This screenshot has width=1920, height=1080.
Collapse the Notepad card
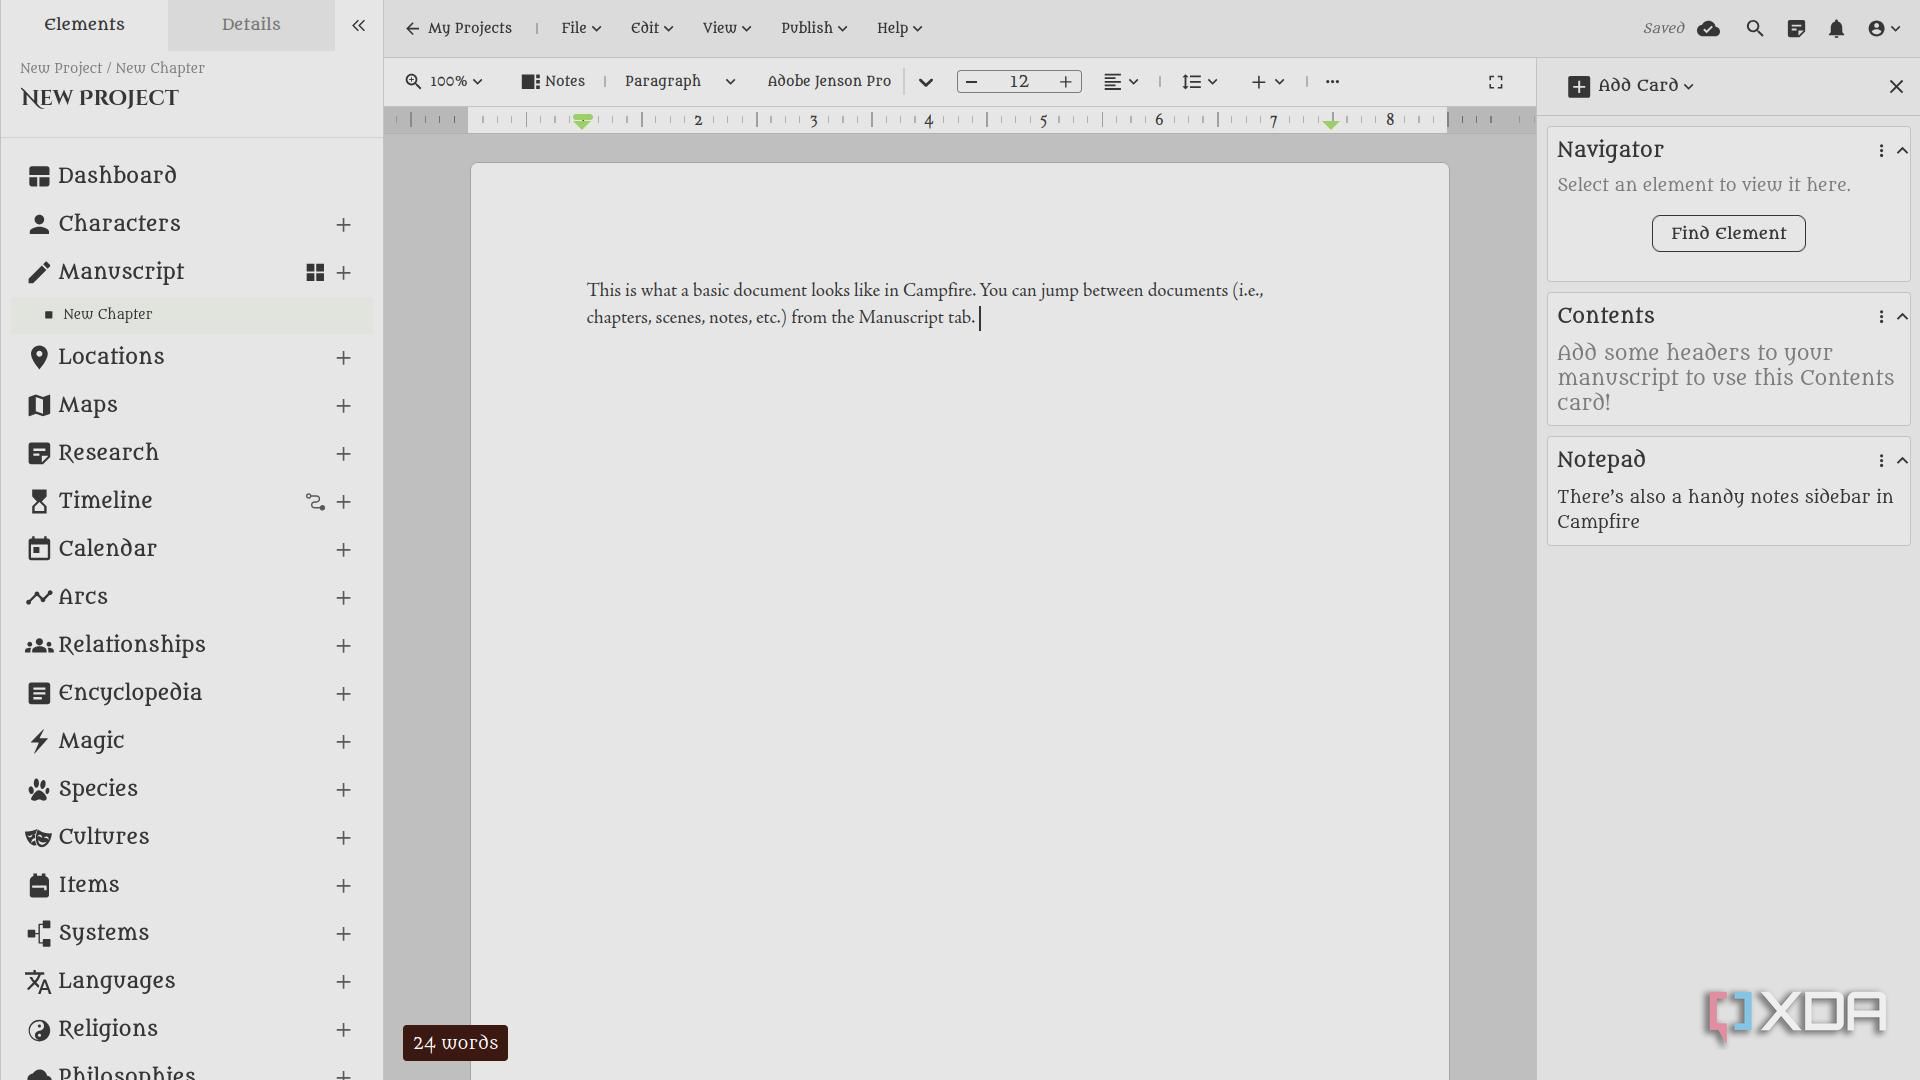1902,460
